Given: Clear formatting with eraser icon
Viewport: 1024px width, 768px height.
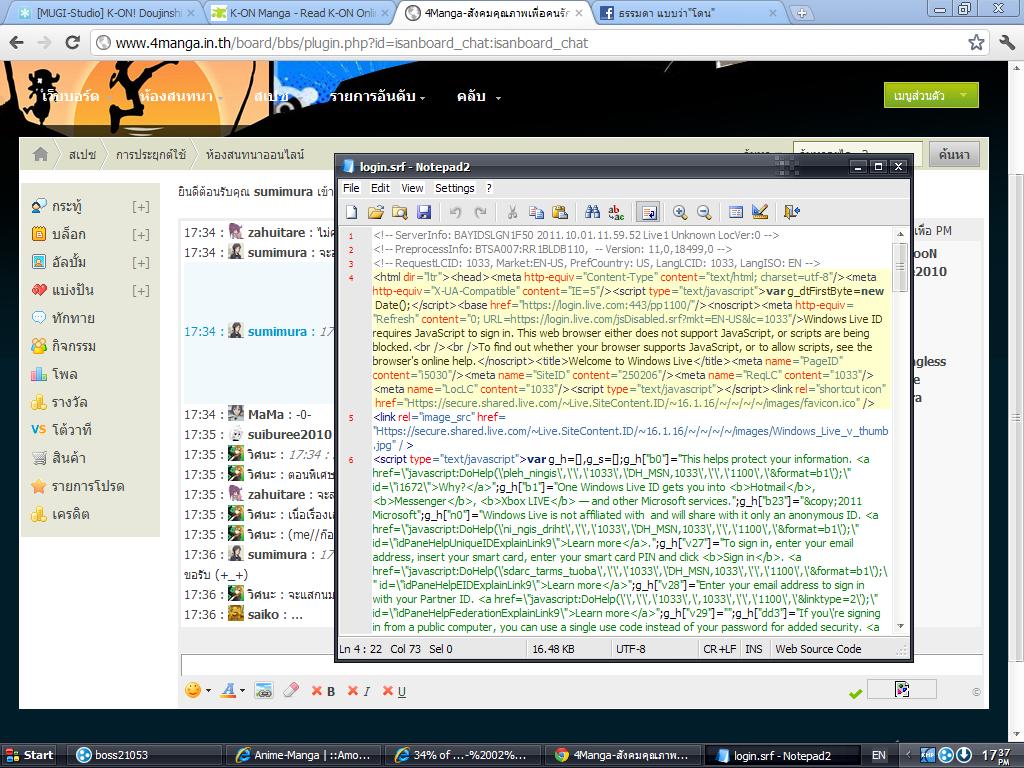Looking at the screenshot, I should point(291,690).
